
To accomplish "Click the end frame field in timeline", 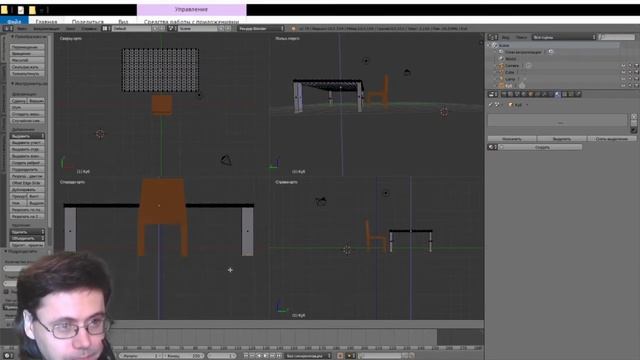I will (x=183, y=356).
